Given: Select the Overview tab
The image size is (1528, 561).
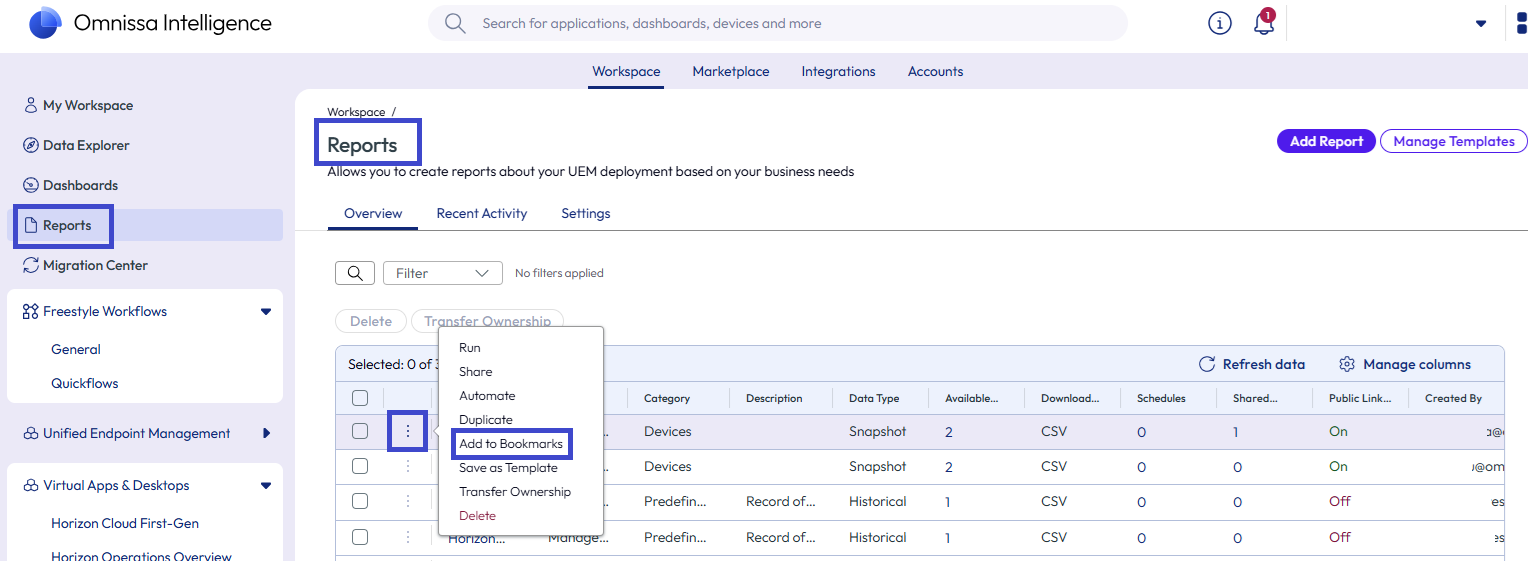Looking at the screenshot, I should pos(373,213).
